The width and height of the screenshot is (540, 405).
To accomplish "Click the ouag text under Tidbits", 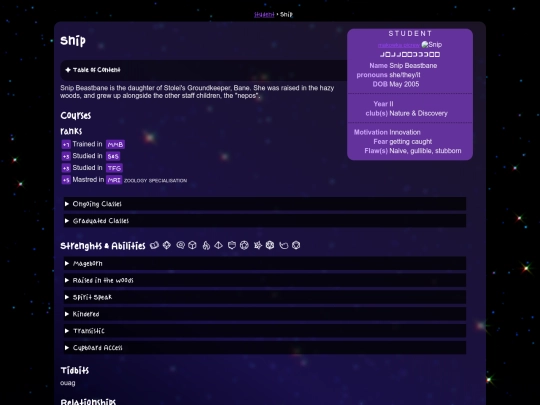I will pyautogui.click(x=68, y=383).
